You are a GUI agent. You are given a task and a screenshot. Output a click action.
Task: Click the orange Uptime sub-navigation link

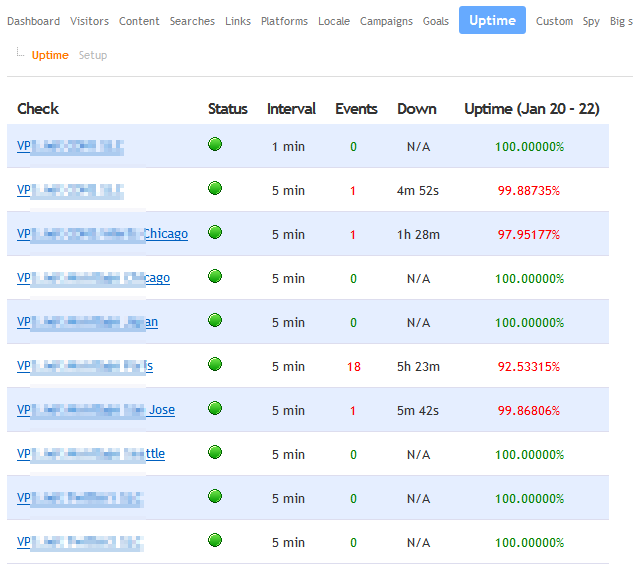pos(50,55)
